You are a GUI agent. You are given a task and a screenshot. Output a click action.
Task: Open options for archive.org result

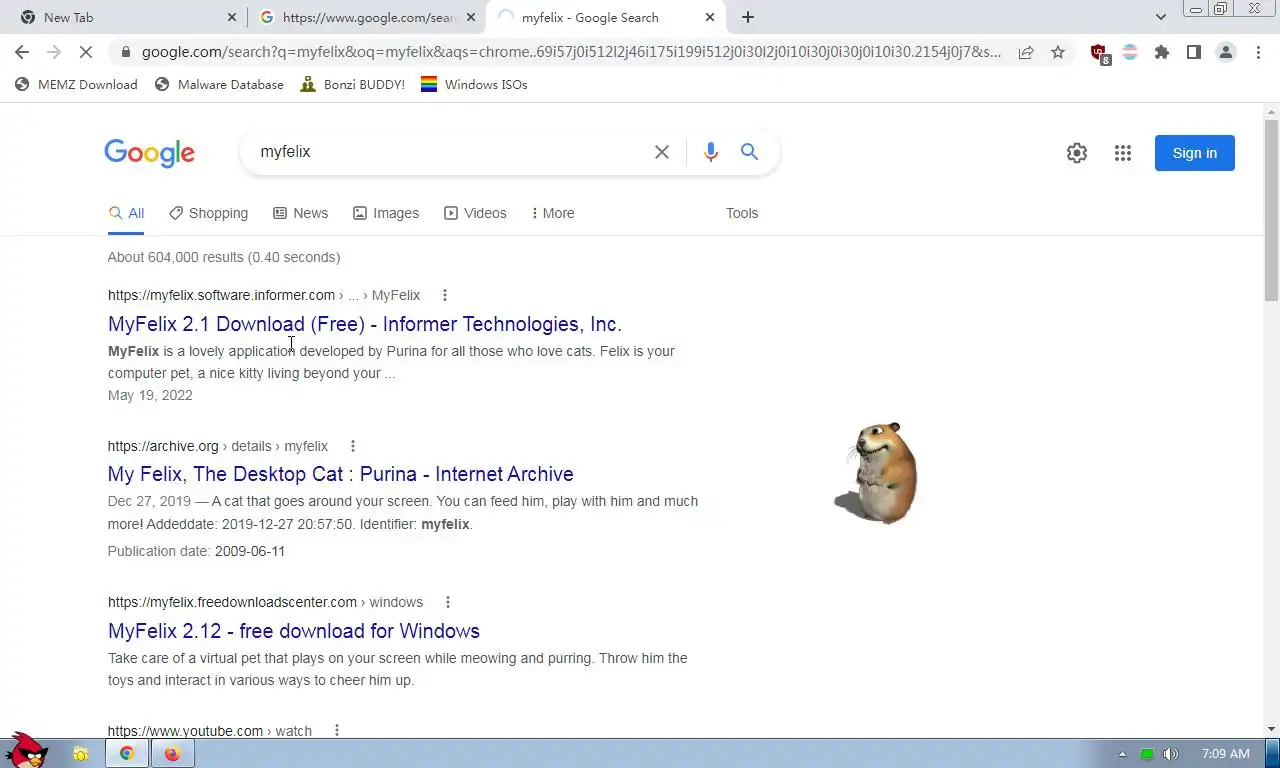pyautogui.click(x=353, y=446)
